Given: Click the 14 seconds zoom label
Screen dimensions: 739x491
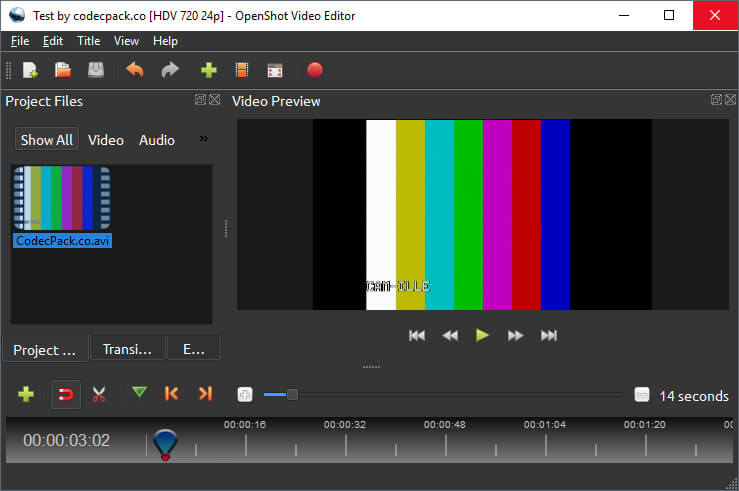Looking at the screenshot, I should 694,396.
